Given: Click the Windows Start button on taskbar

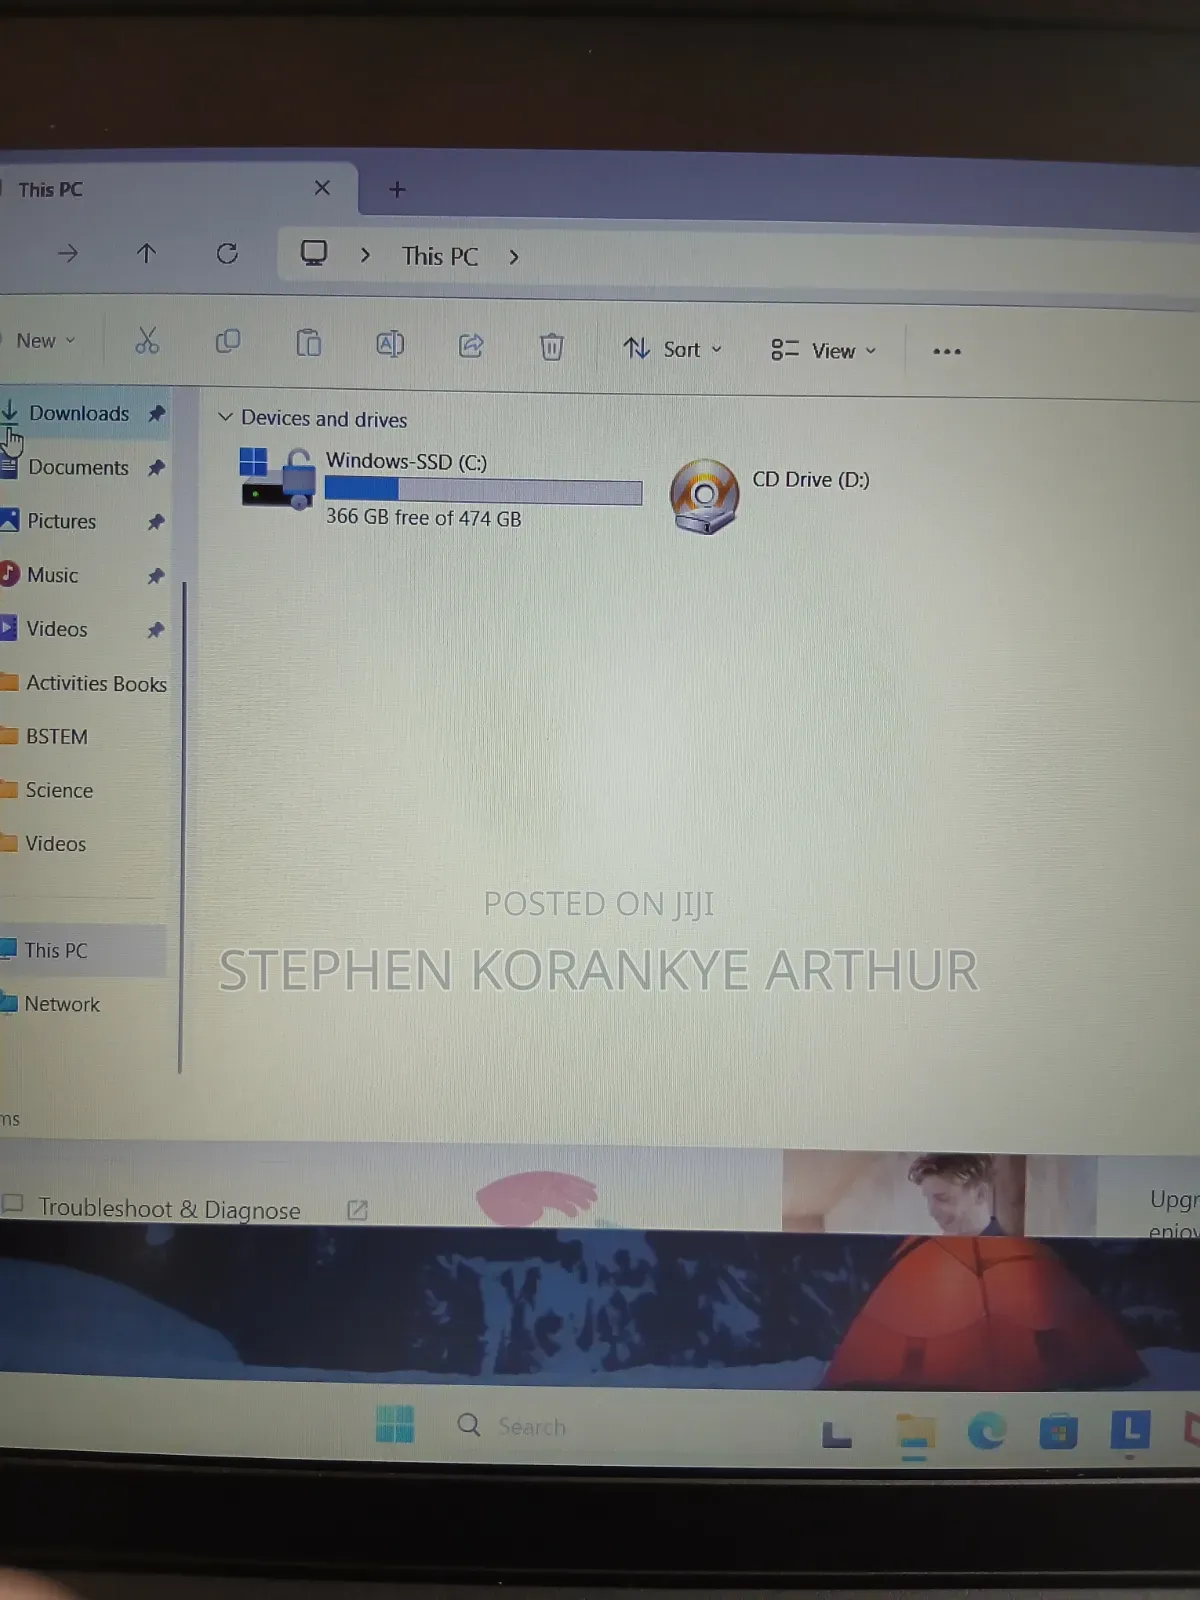Looking at the screenshot, I should click(395, 1424).
